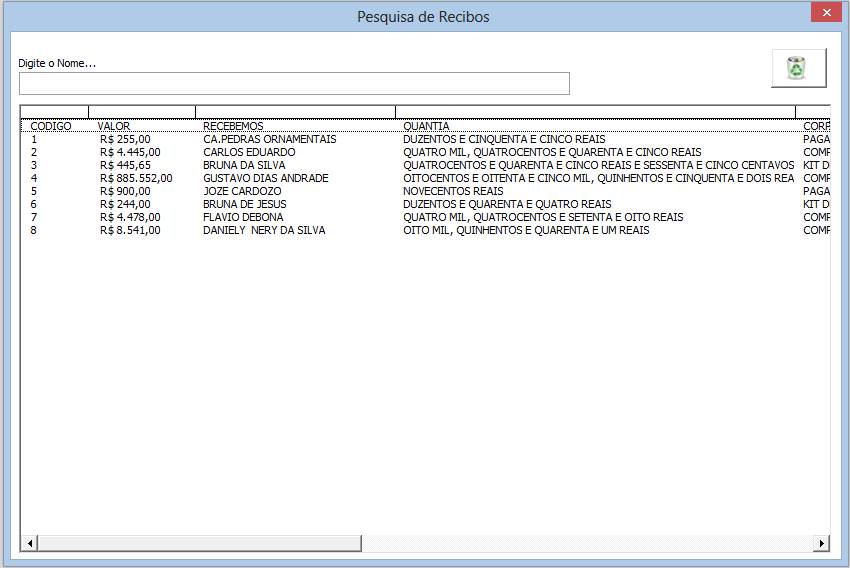Screen dimensions: 850x568
Task: Click the recycle bin delete button
Action: [799, 68]
